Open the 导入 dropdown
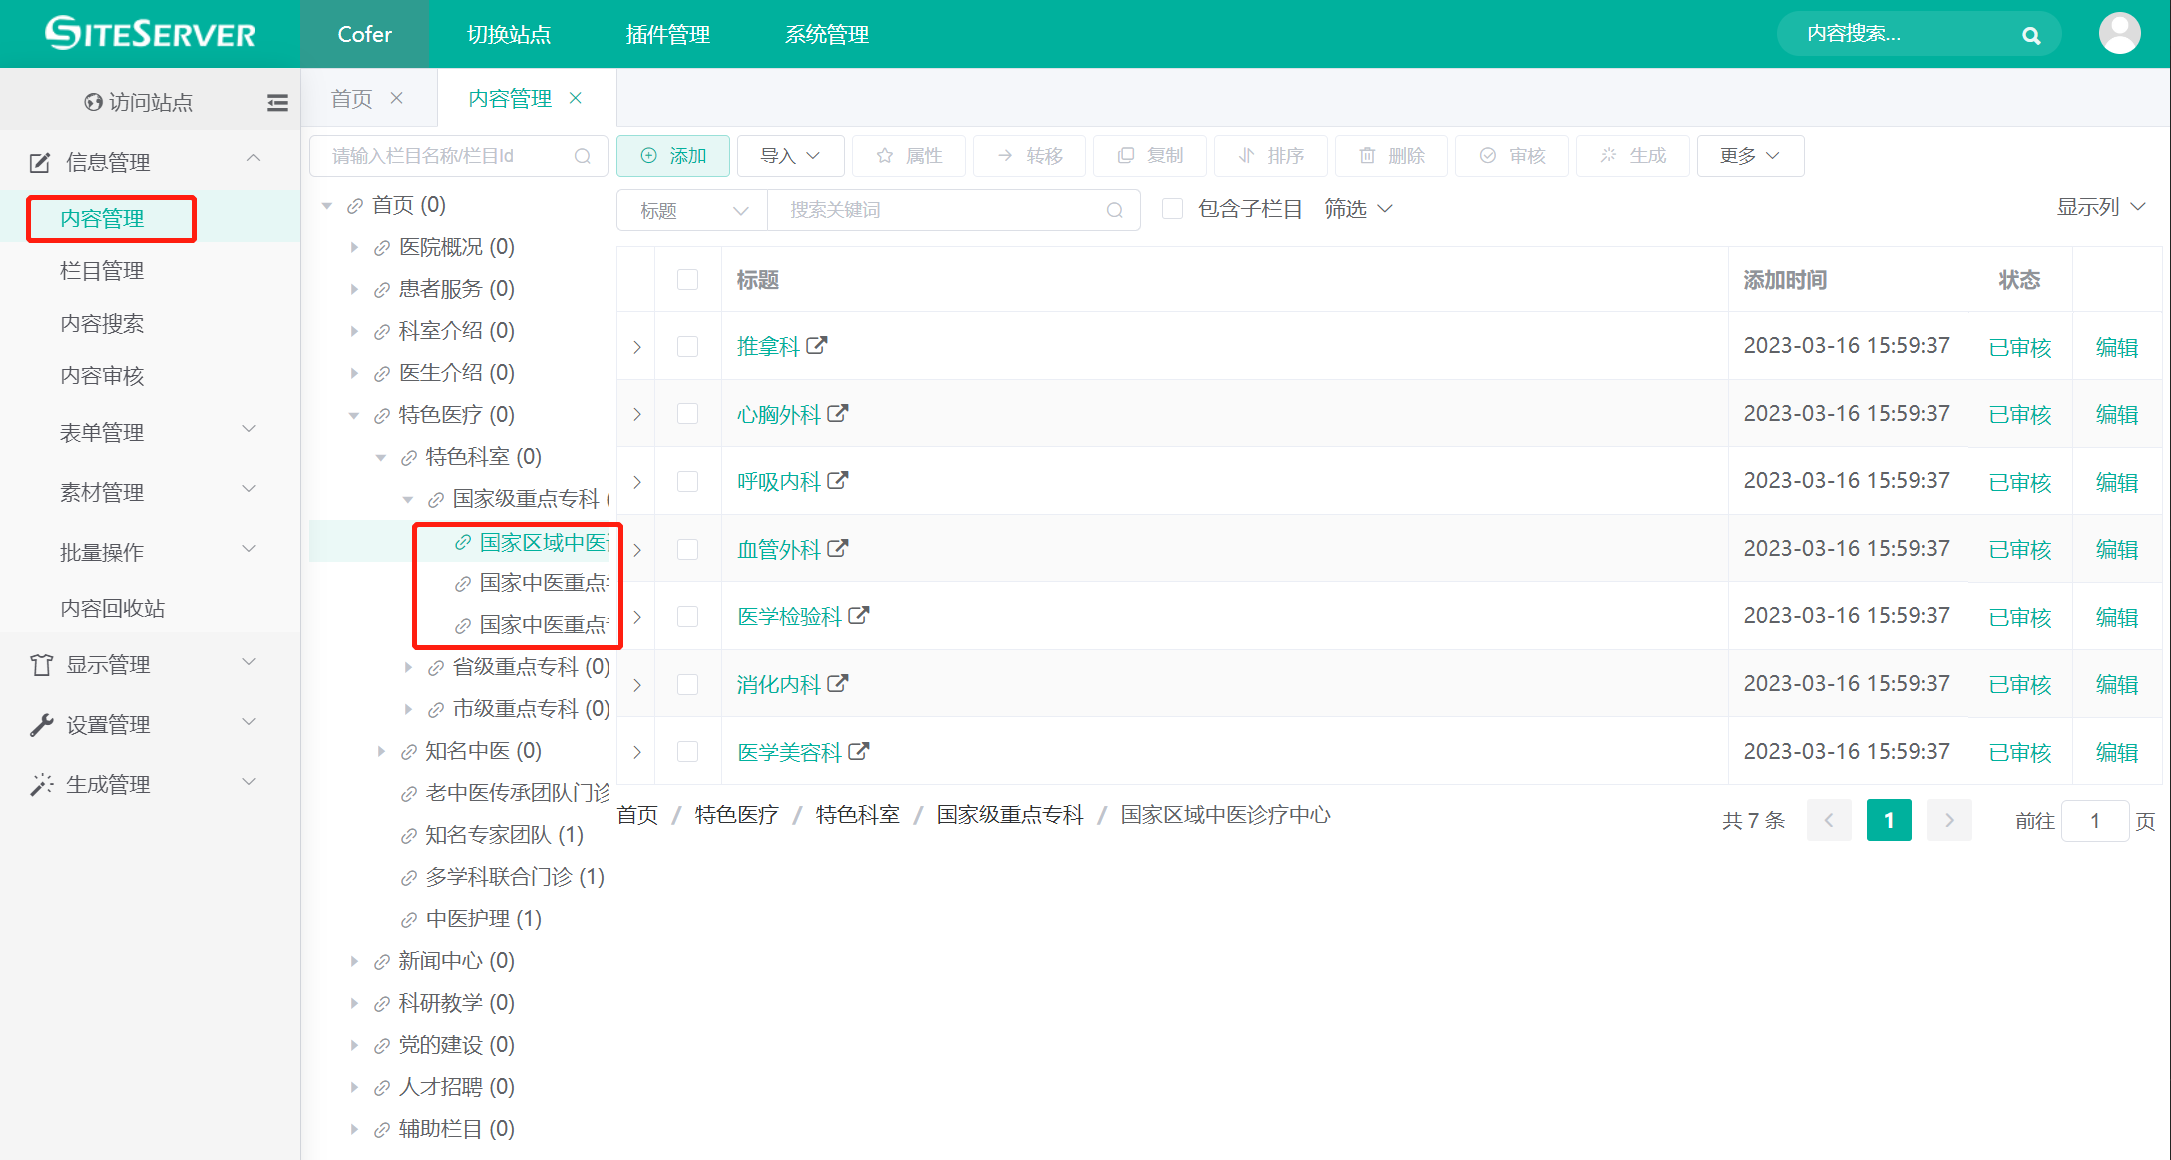The image size is (2171, 1160). pyautogui.click(x=791, y=156)
